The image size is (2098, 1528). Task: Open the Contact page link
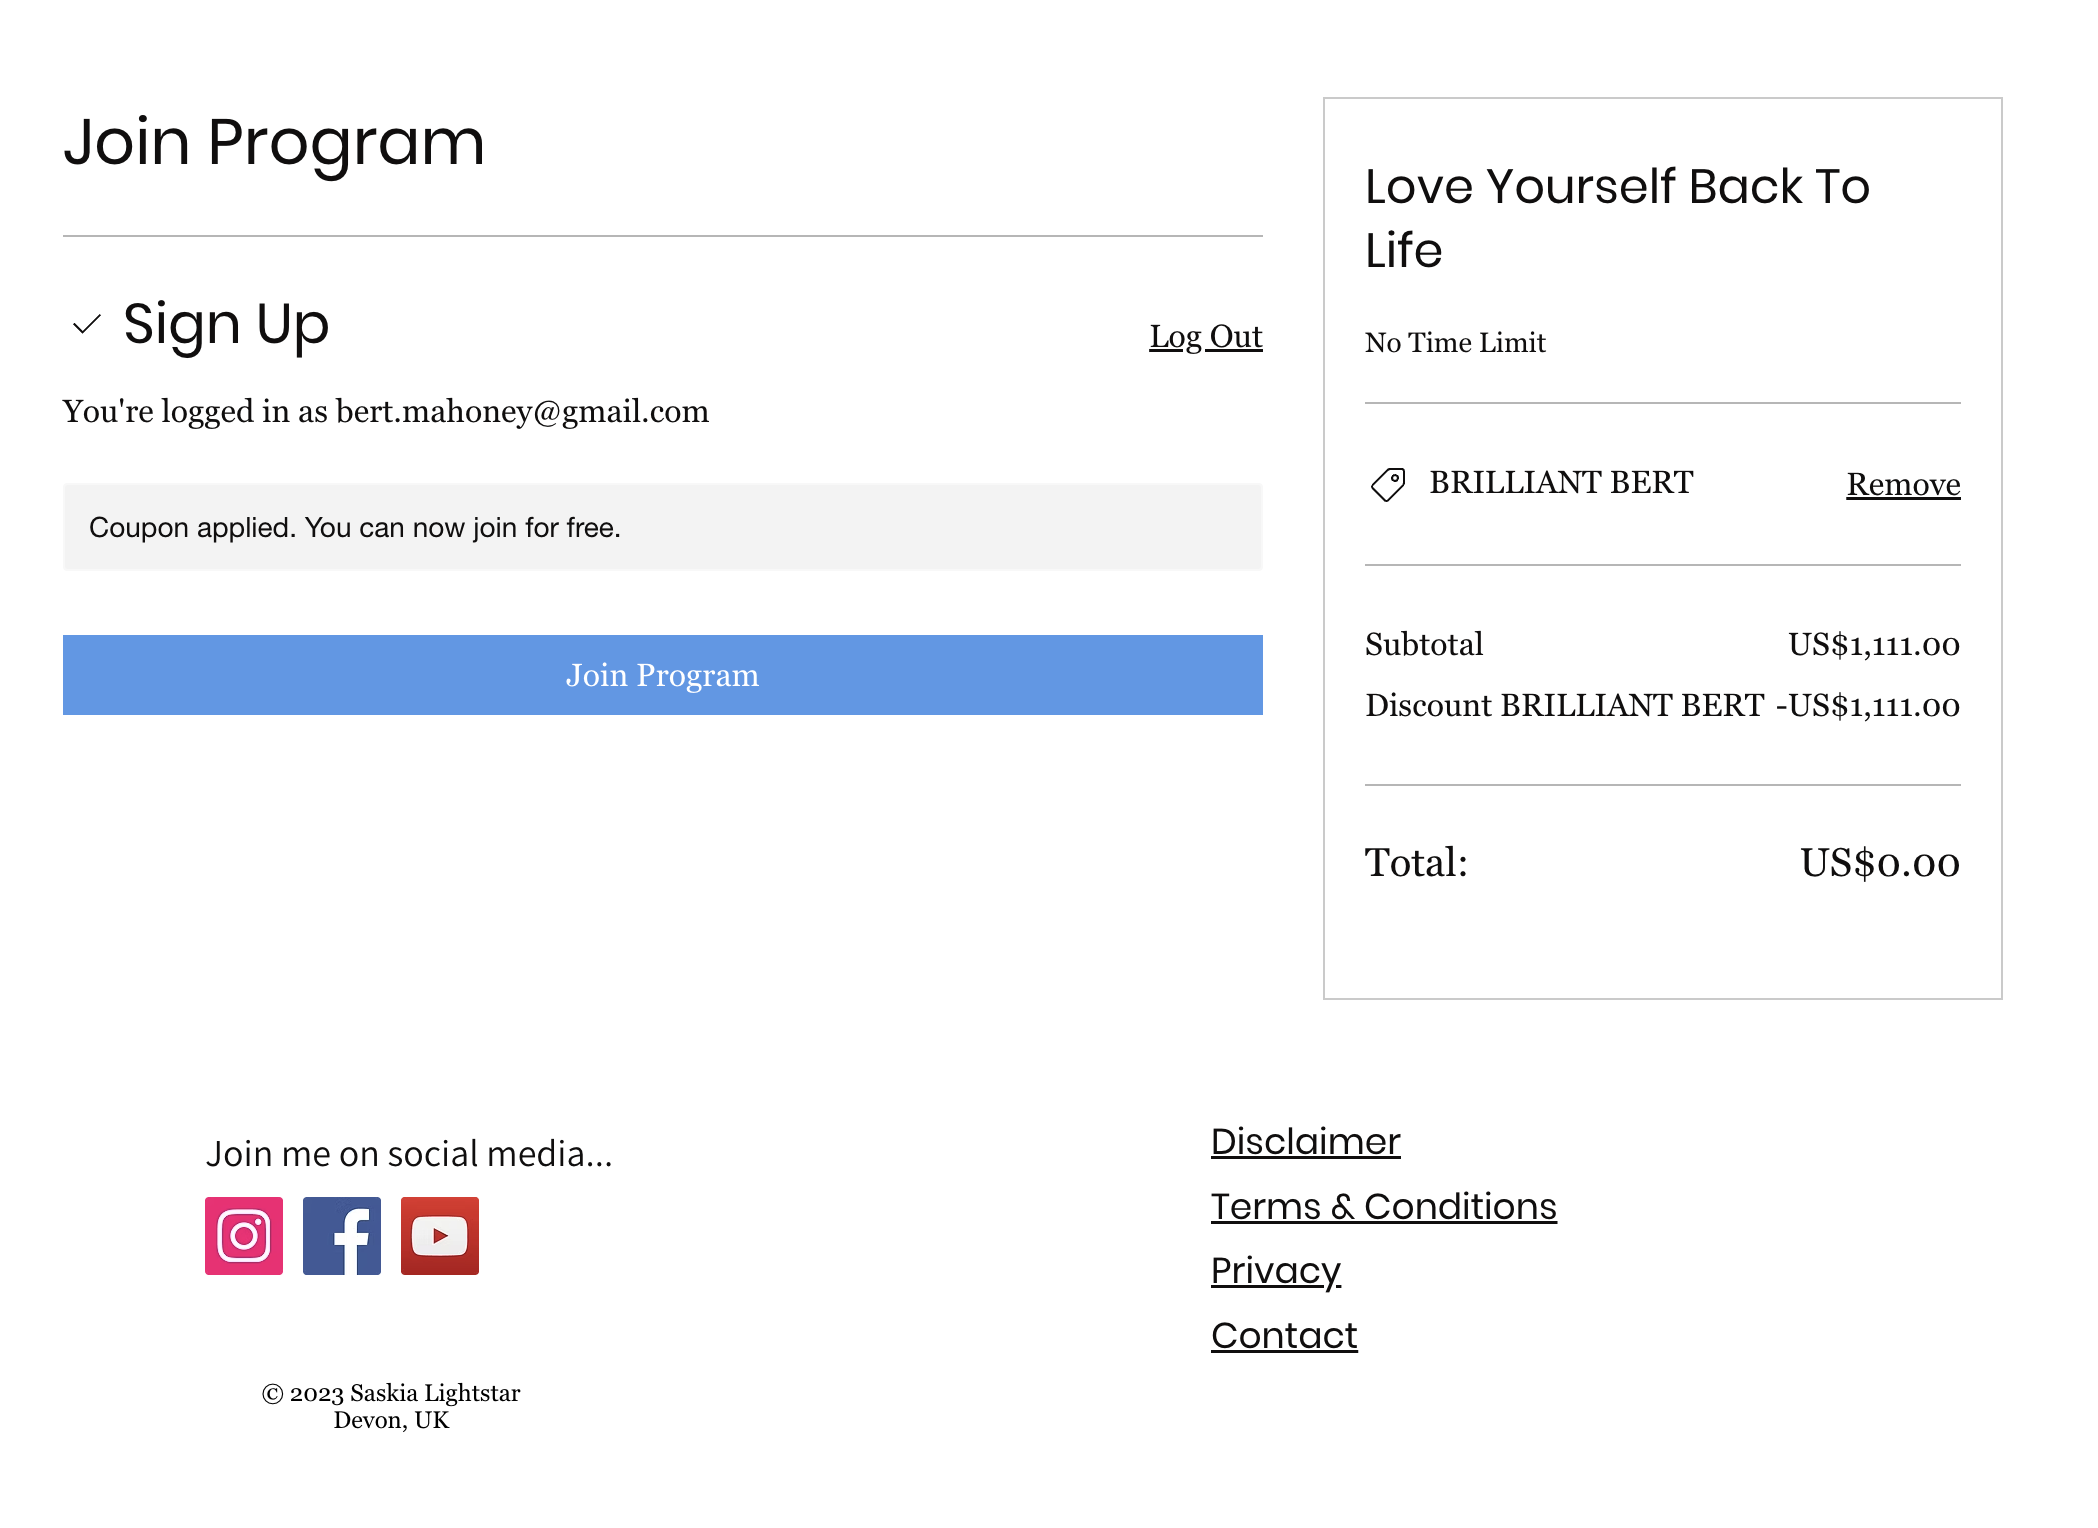tap(1284, 1335)
